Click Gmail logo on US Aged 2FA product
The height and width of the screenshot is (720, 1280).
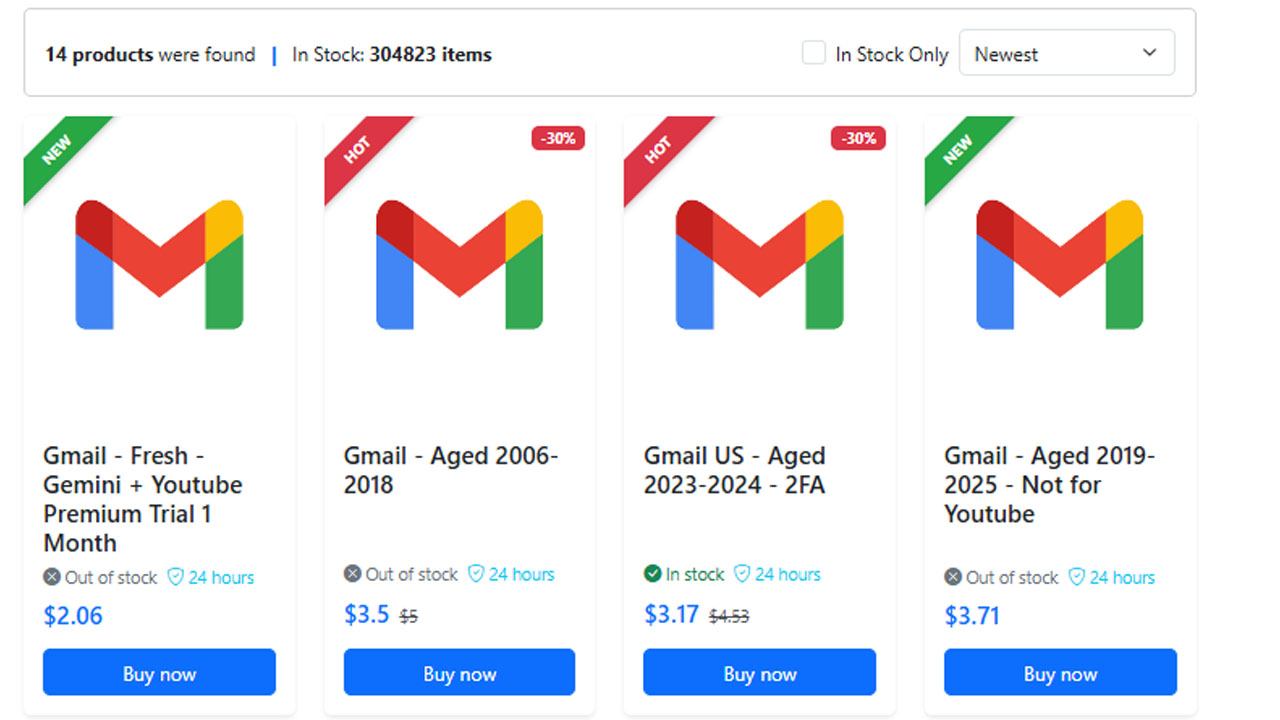click(x=760, y=264)
